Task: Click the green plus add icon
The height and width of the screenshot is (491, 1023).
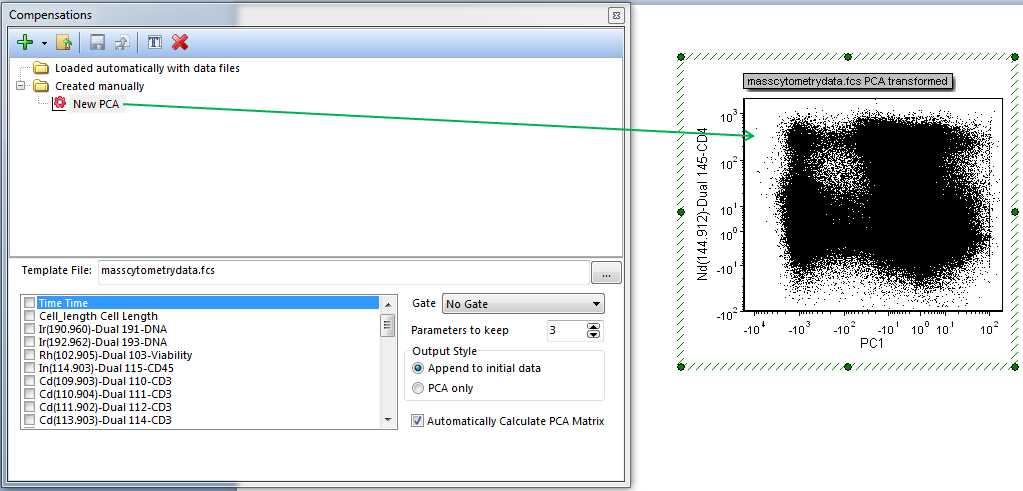Action: (x=26, y=43)
